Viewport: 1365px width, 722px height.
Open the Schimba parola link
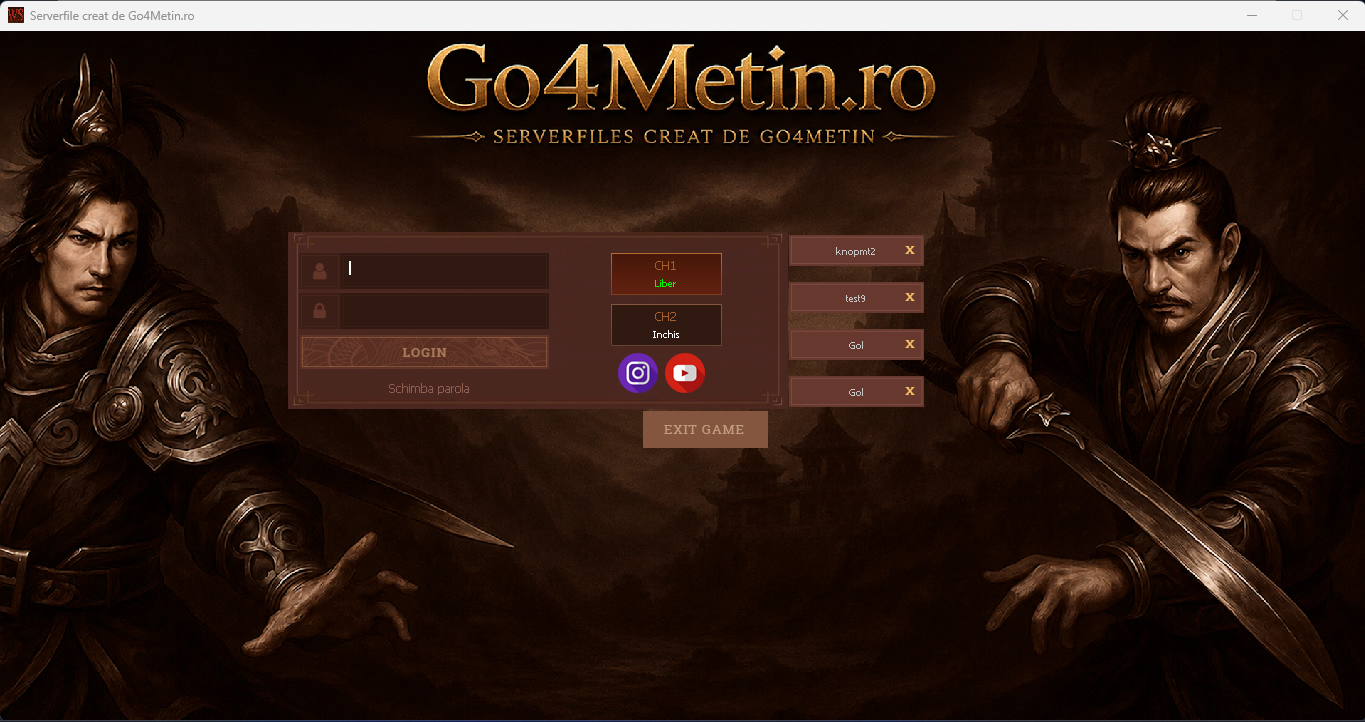[x=429, y=388]
